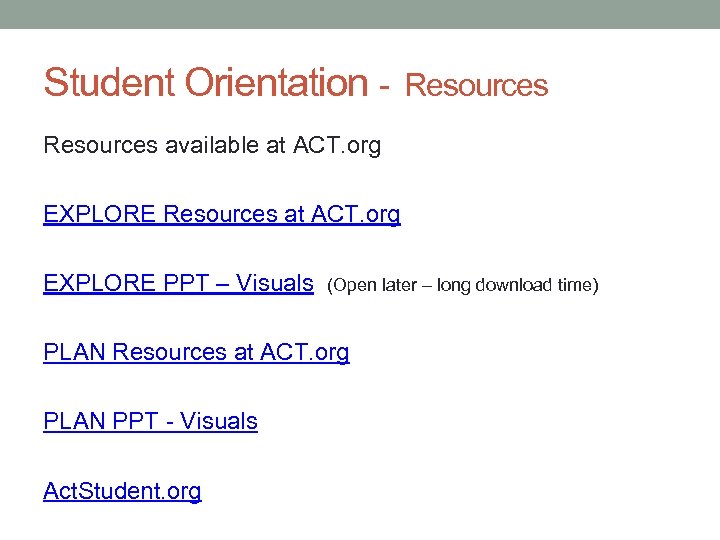The height and width of the screenshot is (540, 720).
Task: Click "ACT.org" in the unlinked "Resources available" line
Action: tap(337, 145)
